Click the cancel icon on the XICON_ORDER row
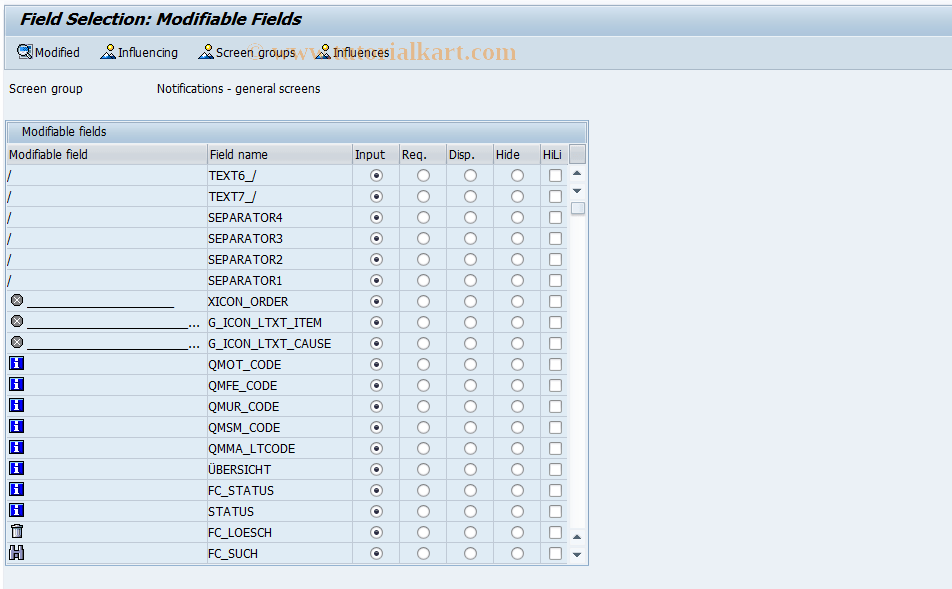 coord(16,301)
